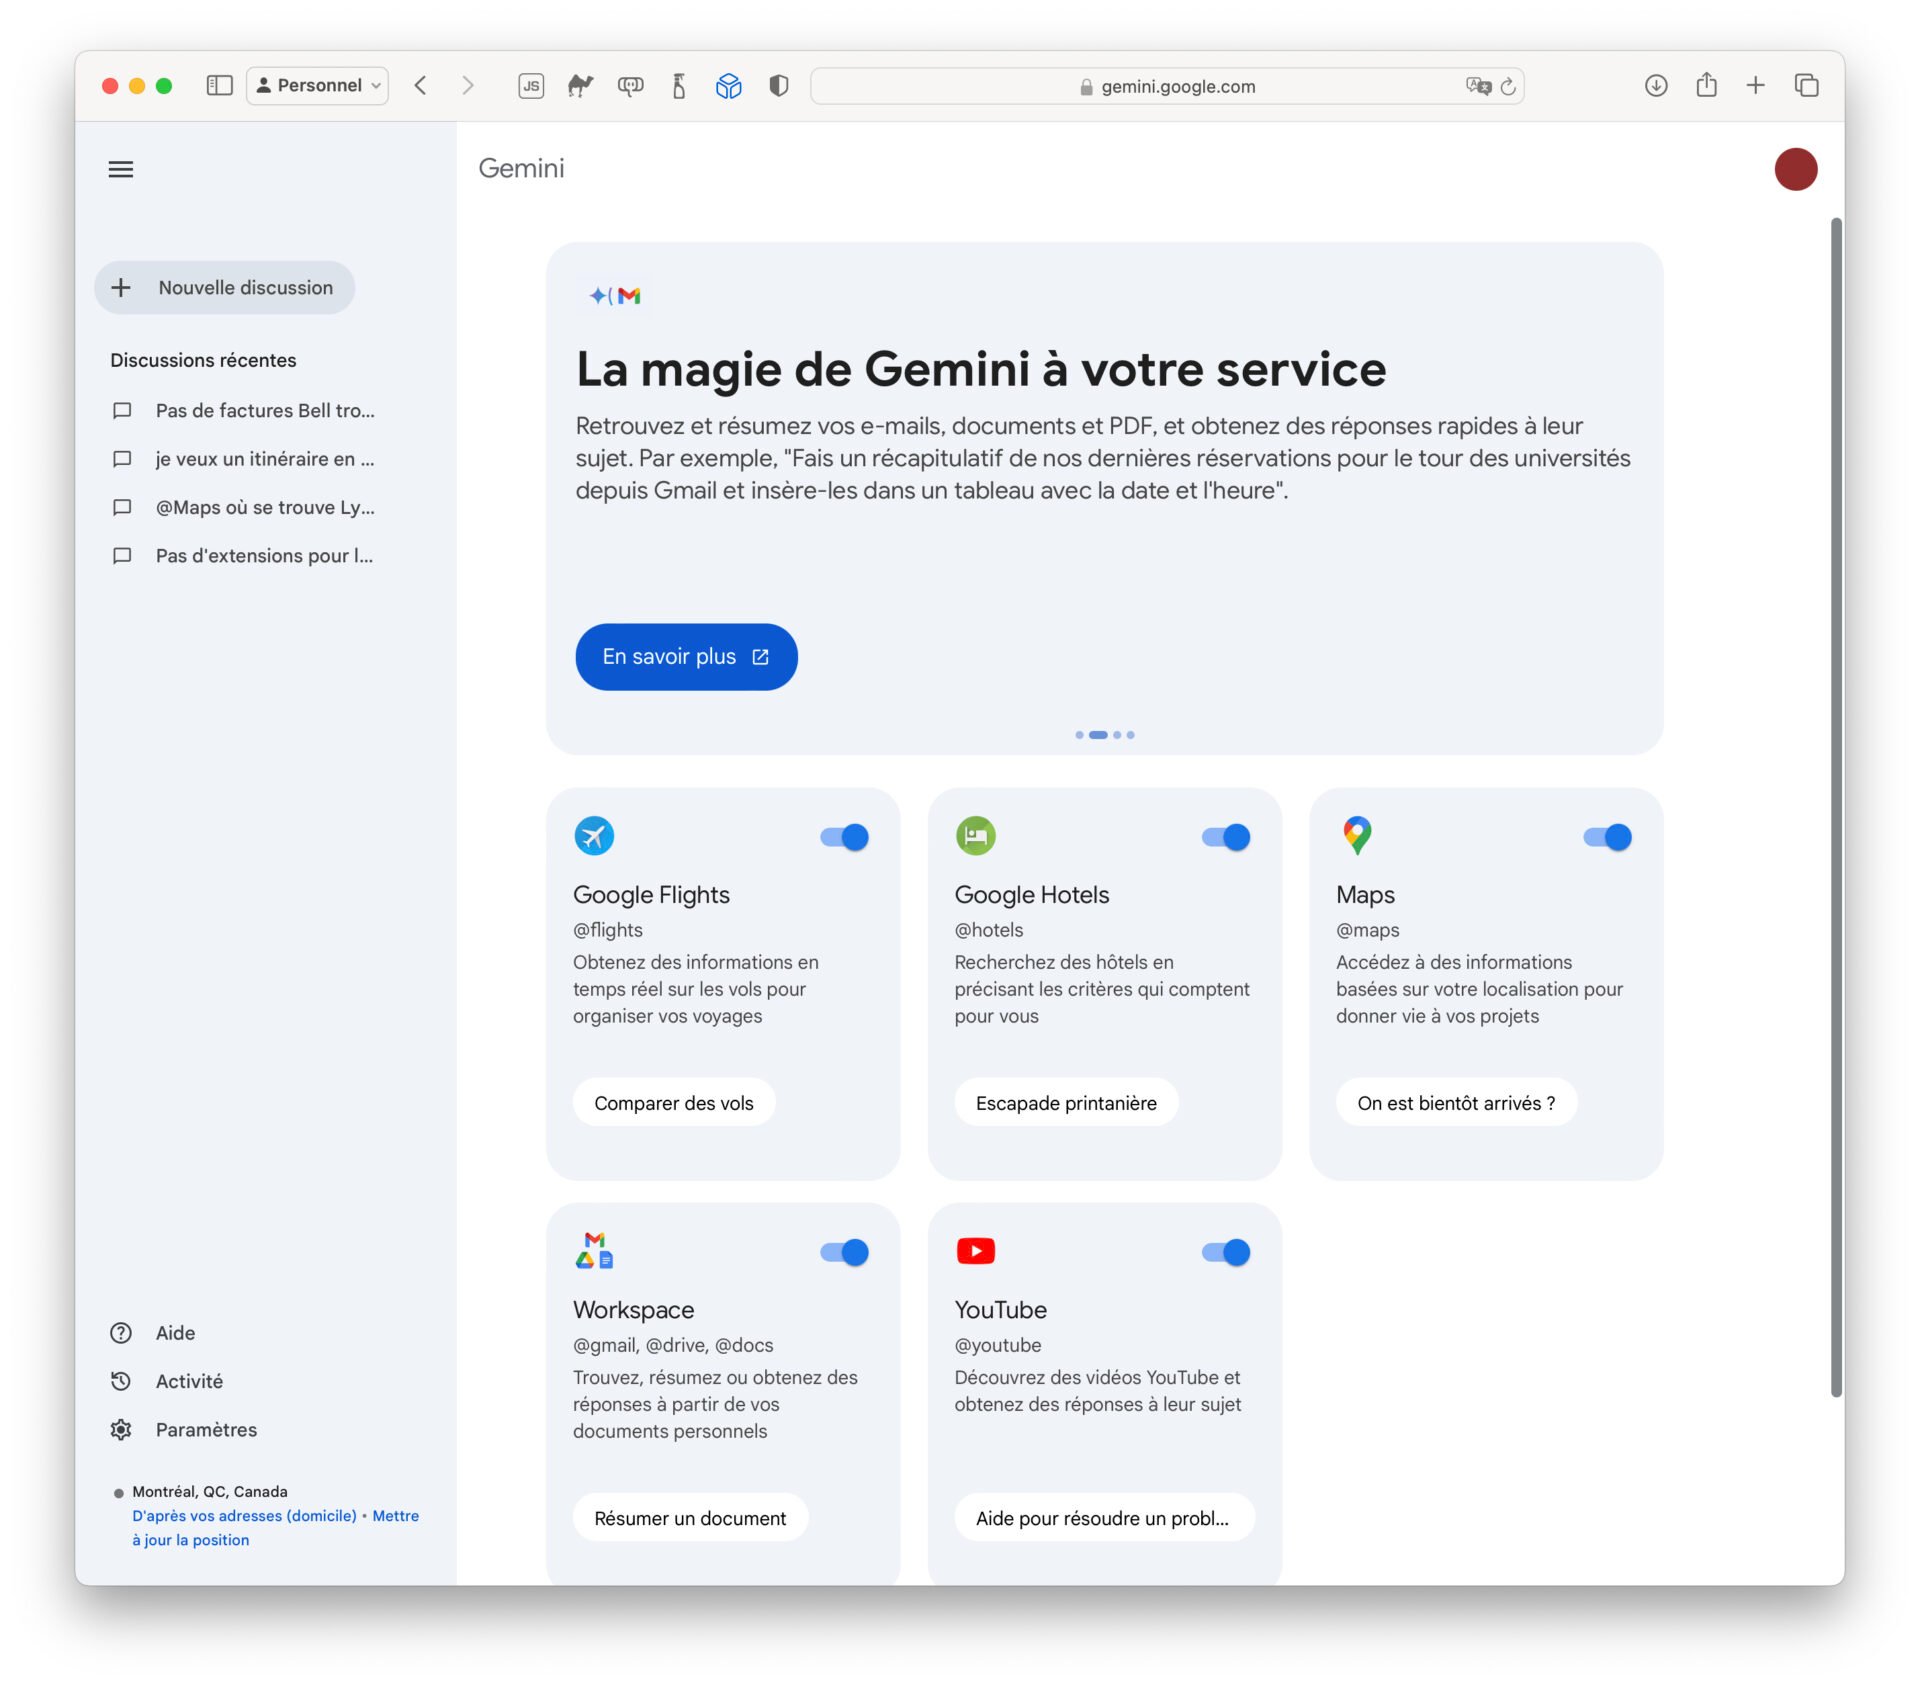This screenshot has width=1920, height=1685.
Task: Click the JS extension icon
Action: pyautogui.click(x=531, y=86)
